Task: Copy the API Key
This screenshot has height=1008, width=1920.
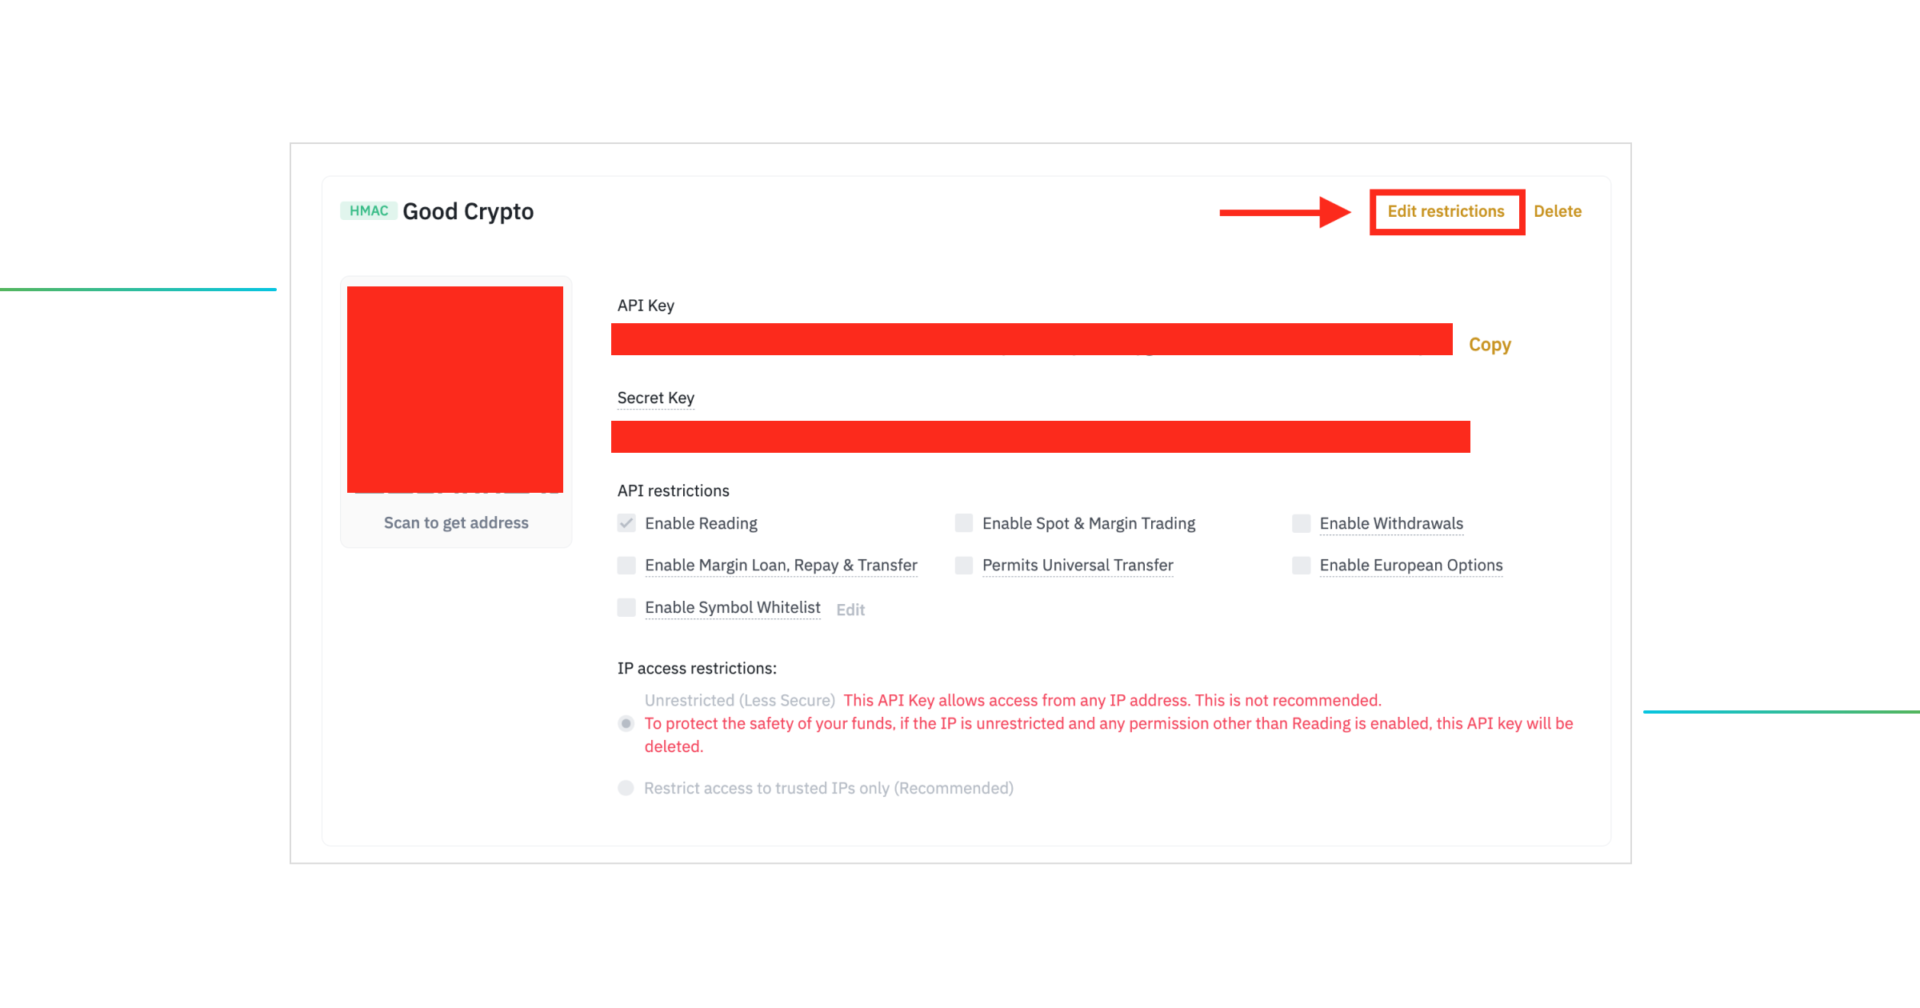Action: (x=1489, y=343)
